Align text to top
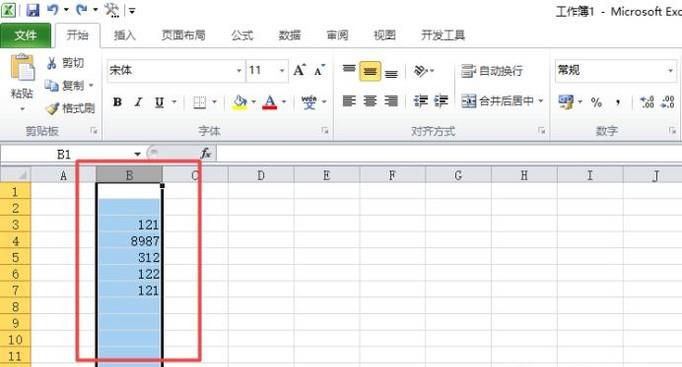The image size is (682, 367). (349, 70)
